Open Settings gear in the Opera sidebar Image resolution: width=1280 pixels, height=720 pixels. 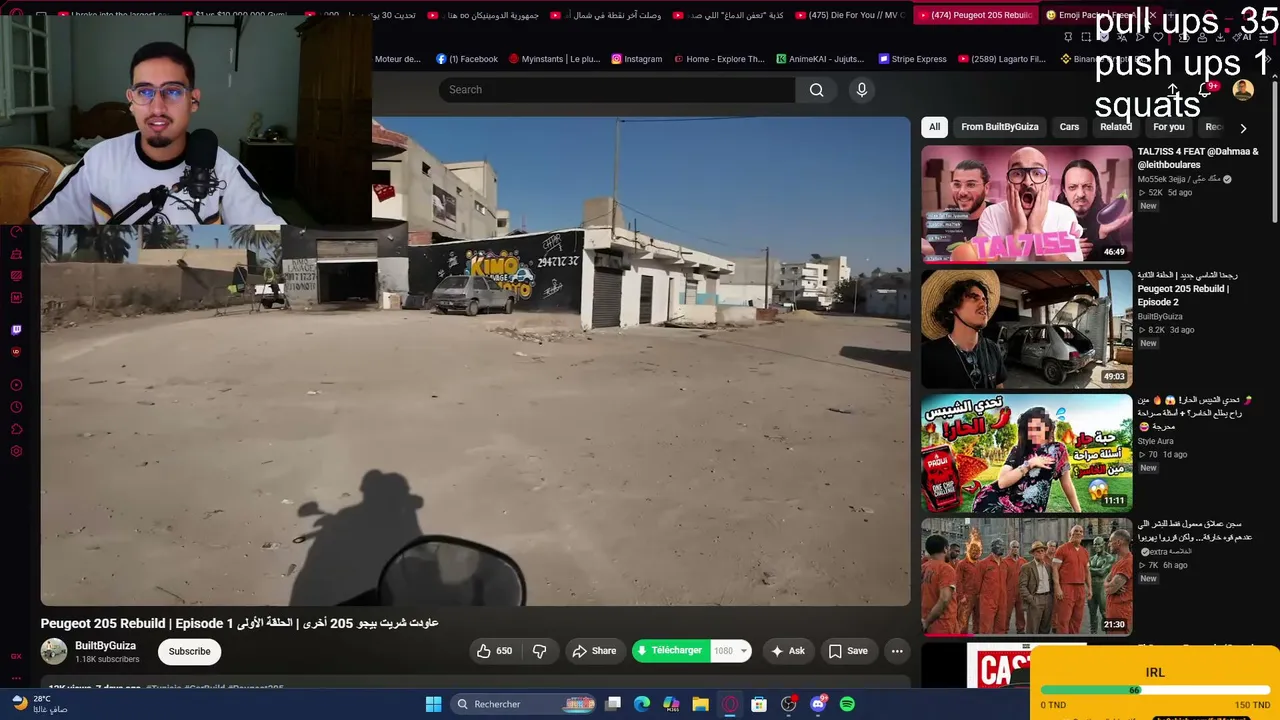coord(16,451)
